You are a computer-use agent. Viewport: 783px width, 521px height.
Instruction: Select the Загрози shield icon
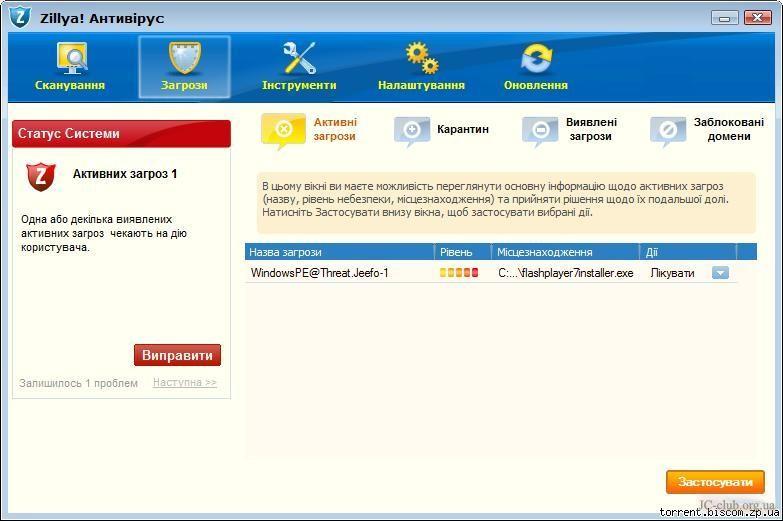(184, 59)
